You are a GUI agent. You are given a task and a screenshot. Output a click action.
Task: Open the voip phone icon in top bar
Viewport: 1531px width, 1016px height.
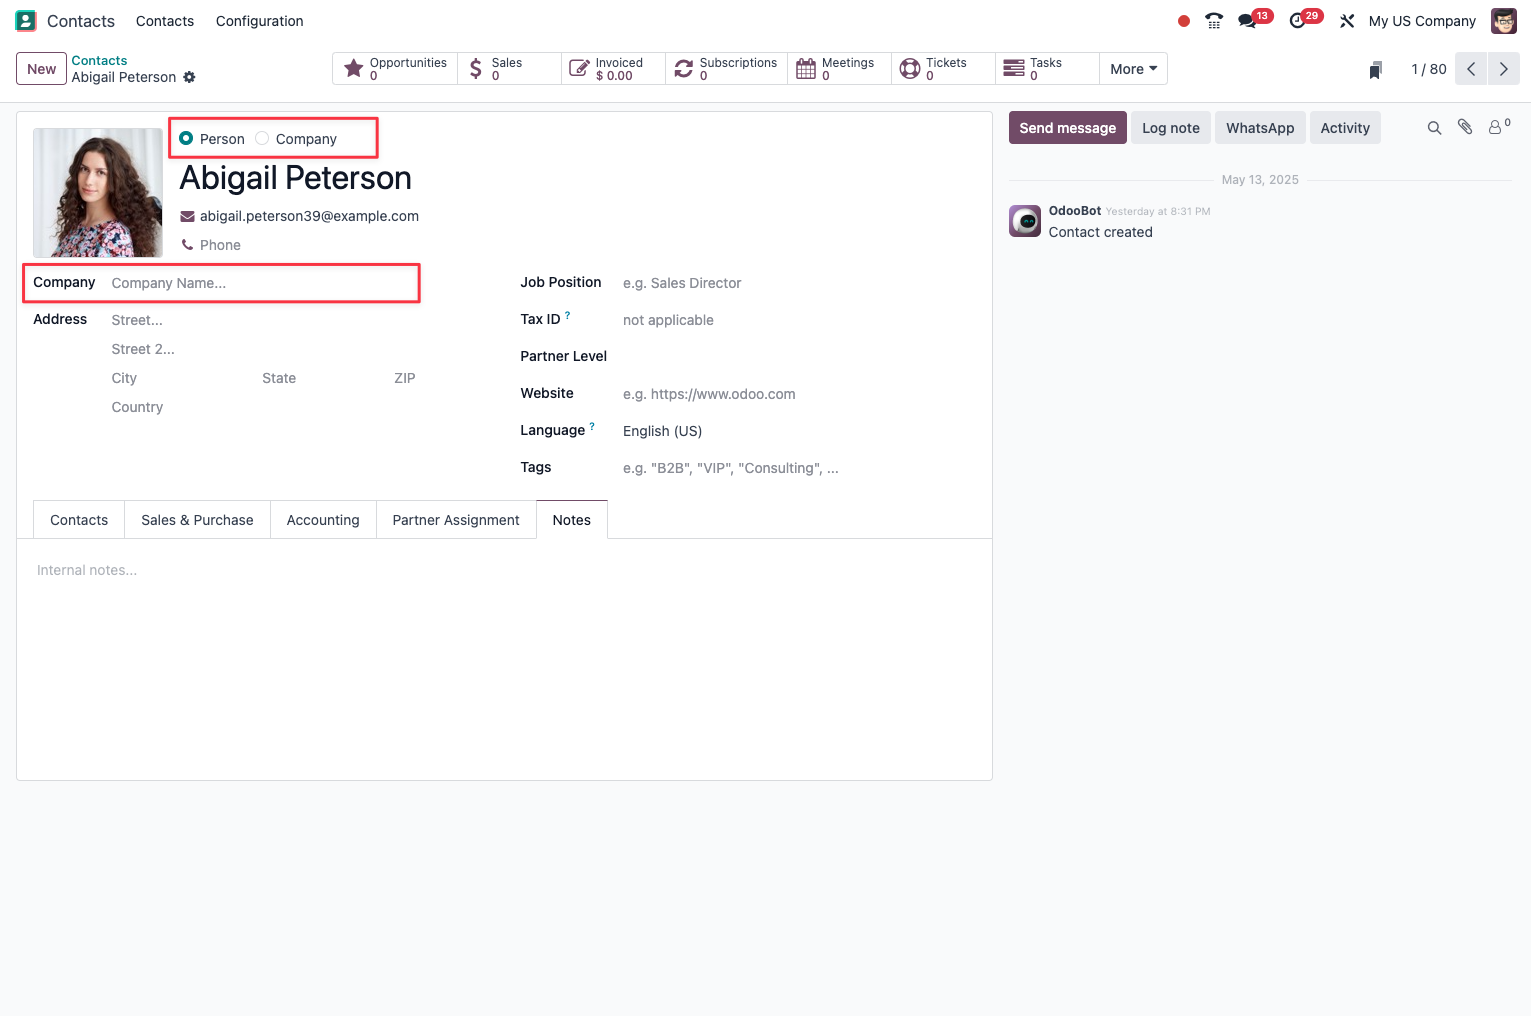1214,21
